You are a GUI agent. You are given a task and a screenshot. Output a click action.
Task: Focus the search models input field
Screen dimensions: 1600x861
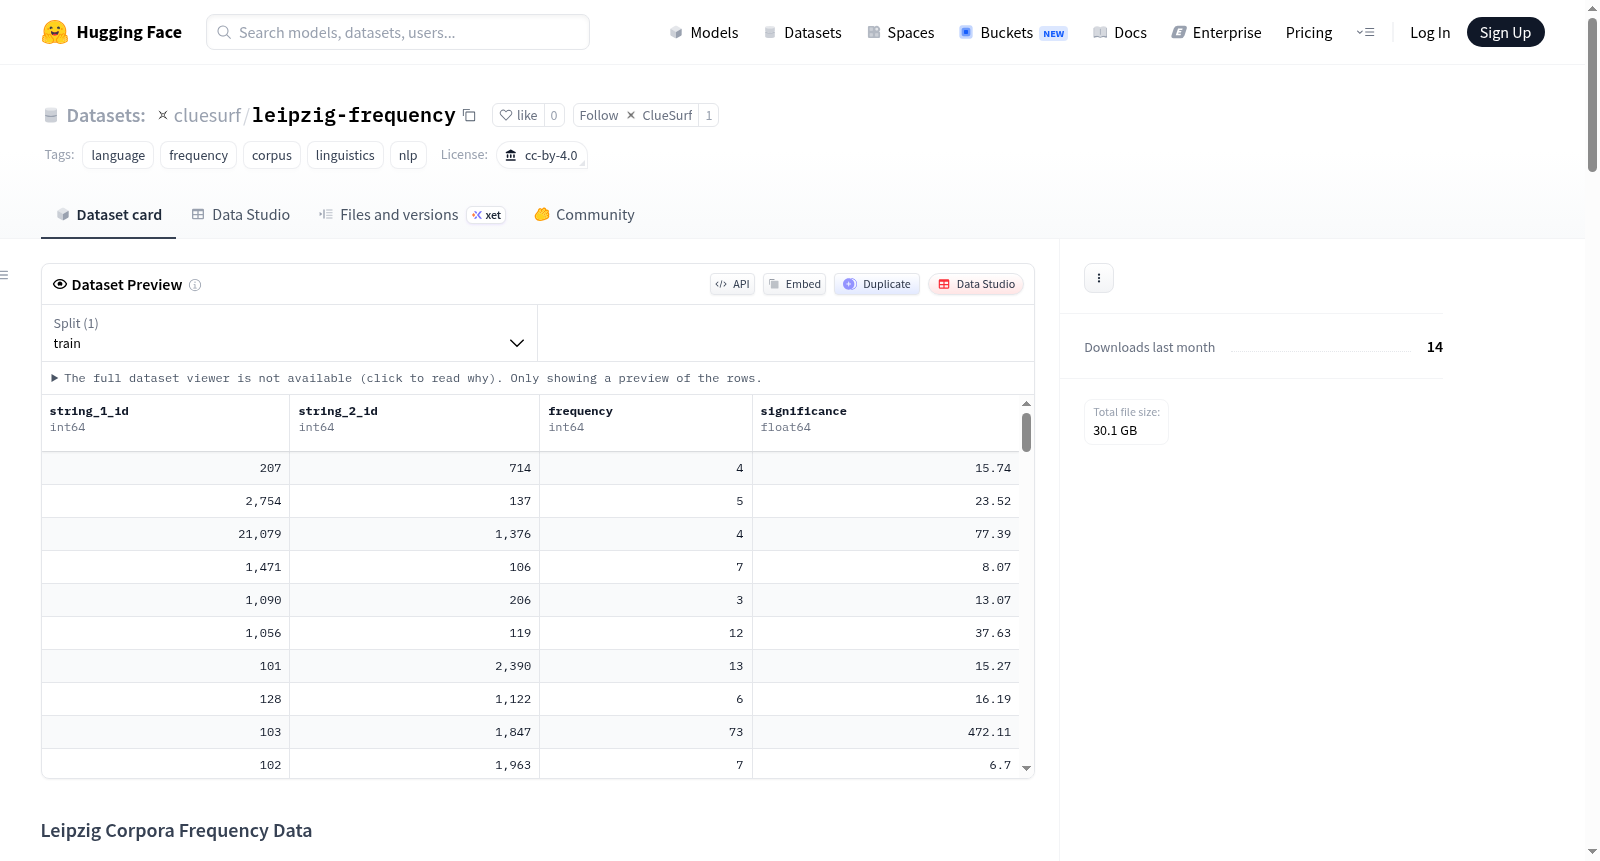(x=398, y=32)
